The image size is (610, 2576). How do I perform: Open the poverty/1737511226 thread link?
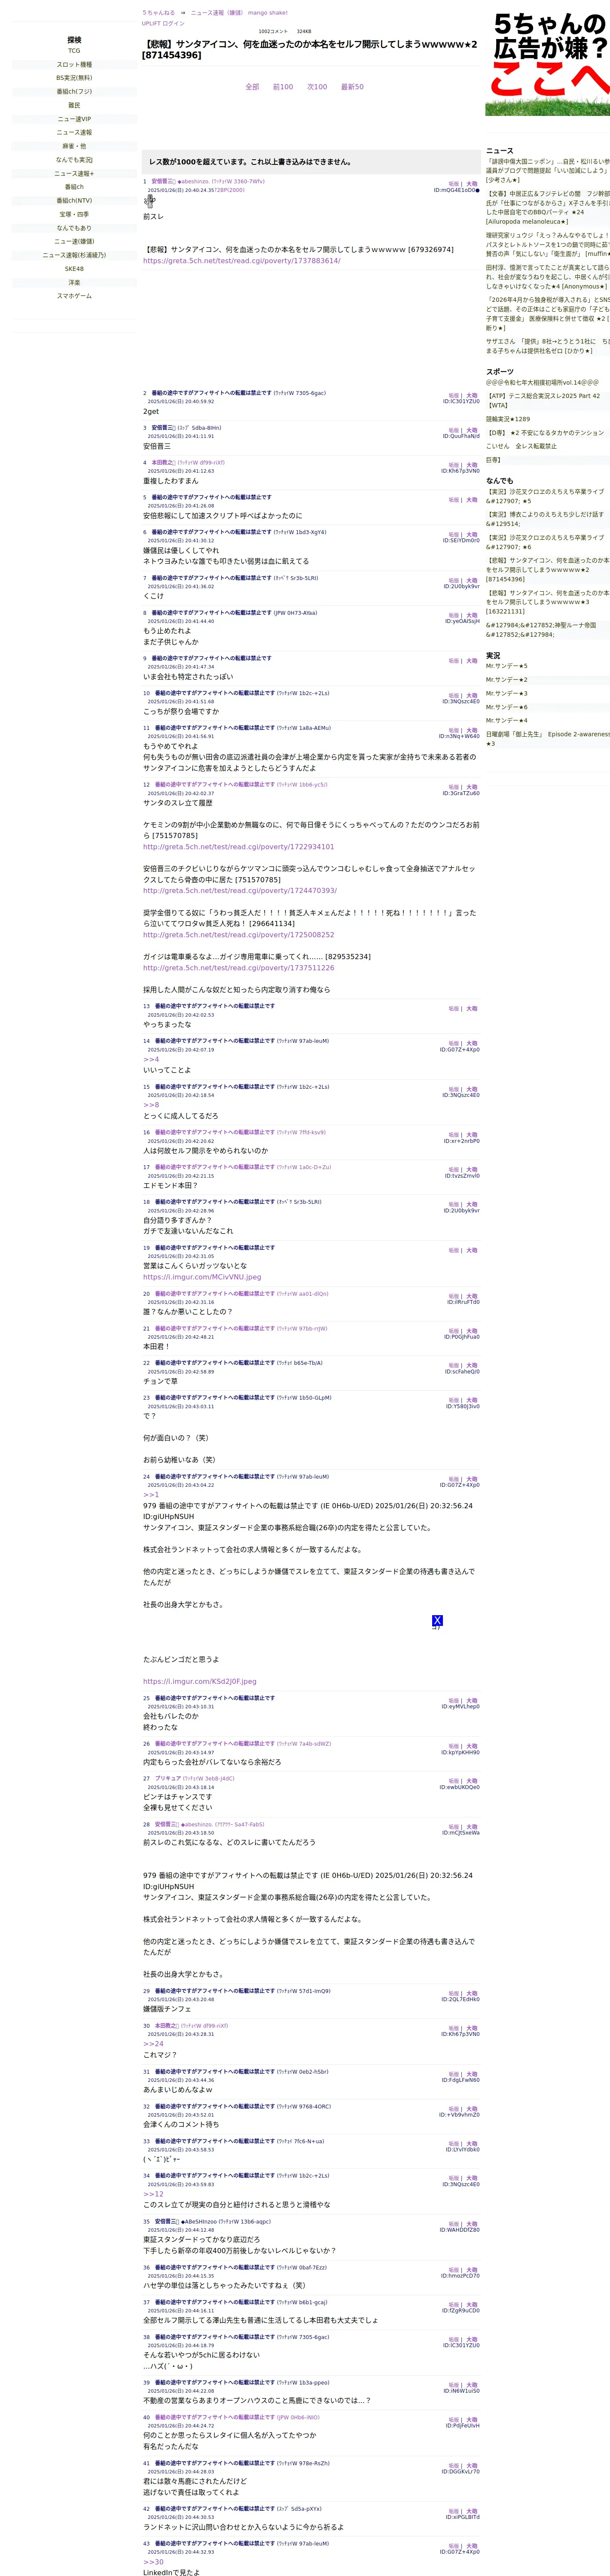[x=238, y=968]
